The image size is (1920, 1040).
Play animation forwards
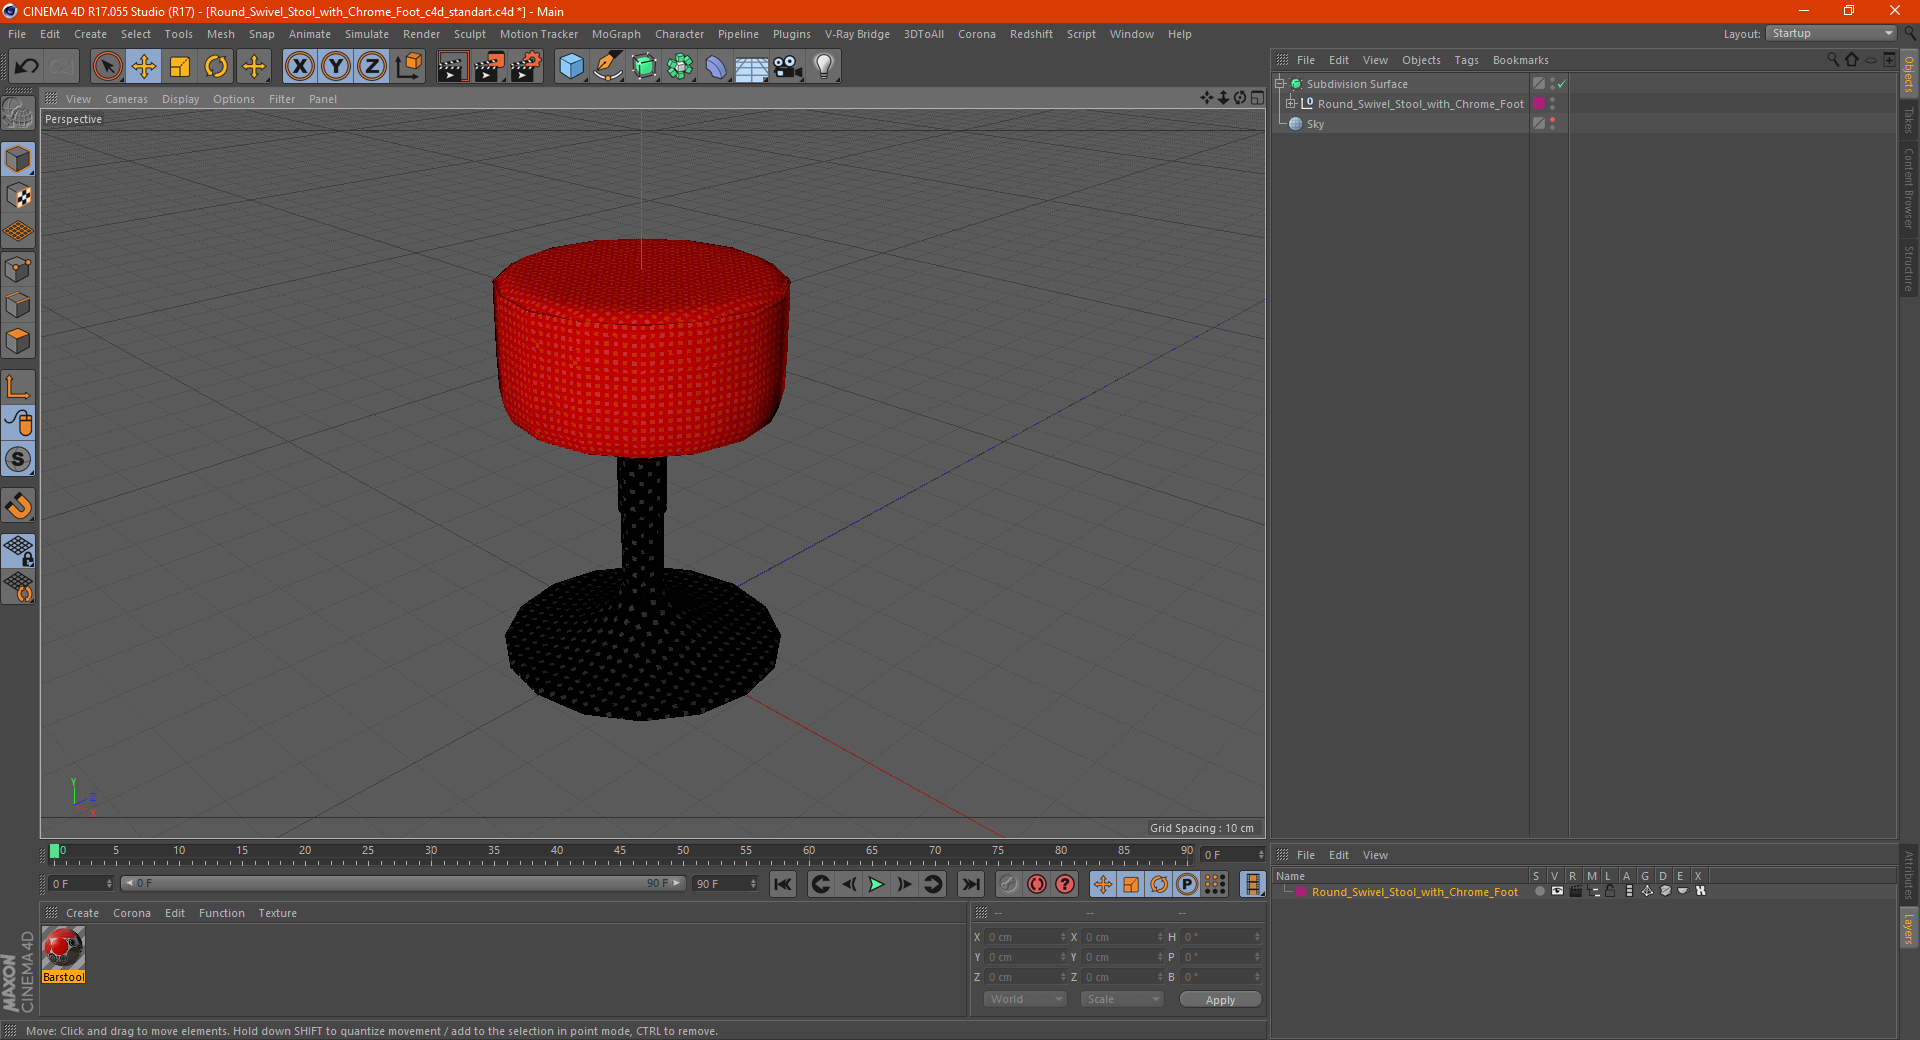pos(876,884)
